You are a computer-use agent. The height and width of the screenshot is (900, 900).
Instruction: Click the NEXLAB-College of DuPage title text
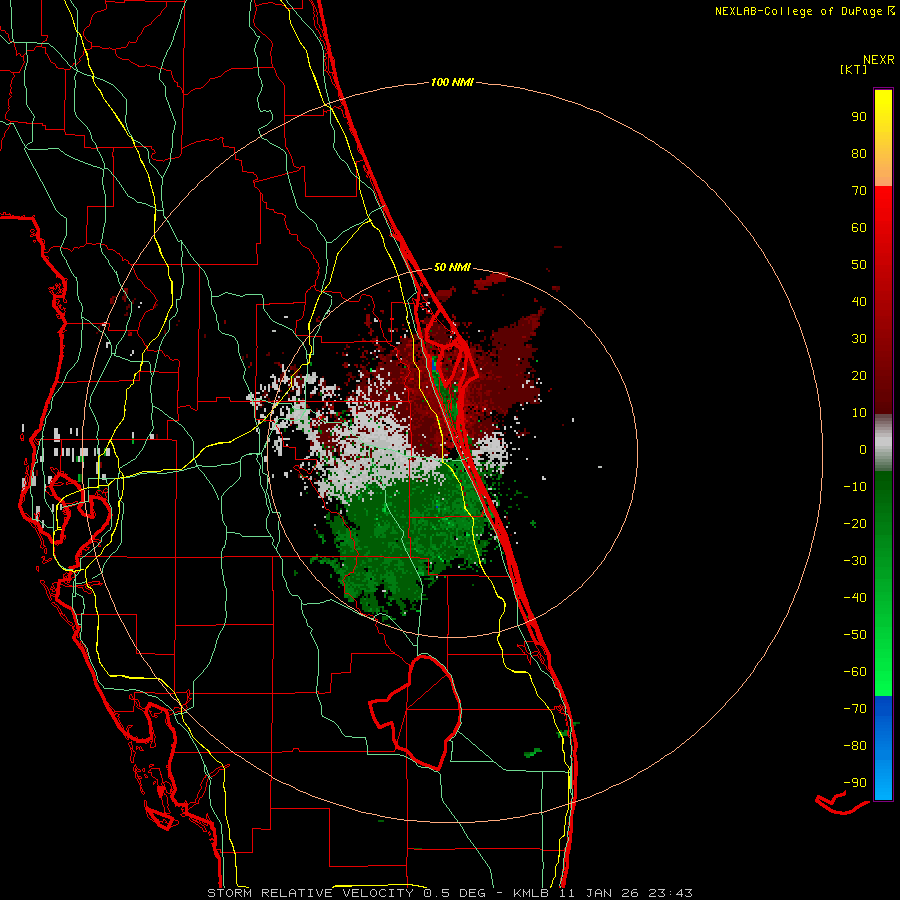point(798,11)
